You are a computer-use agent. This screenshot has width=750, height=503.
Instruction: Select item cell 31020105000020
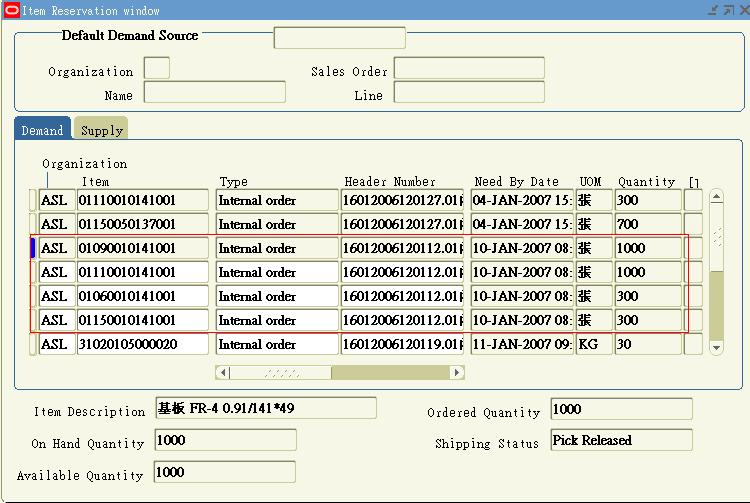point(143,344)
